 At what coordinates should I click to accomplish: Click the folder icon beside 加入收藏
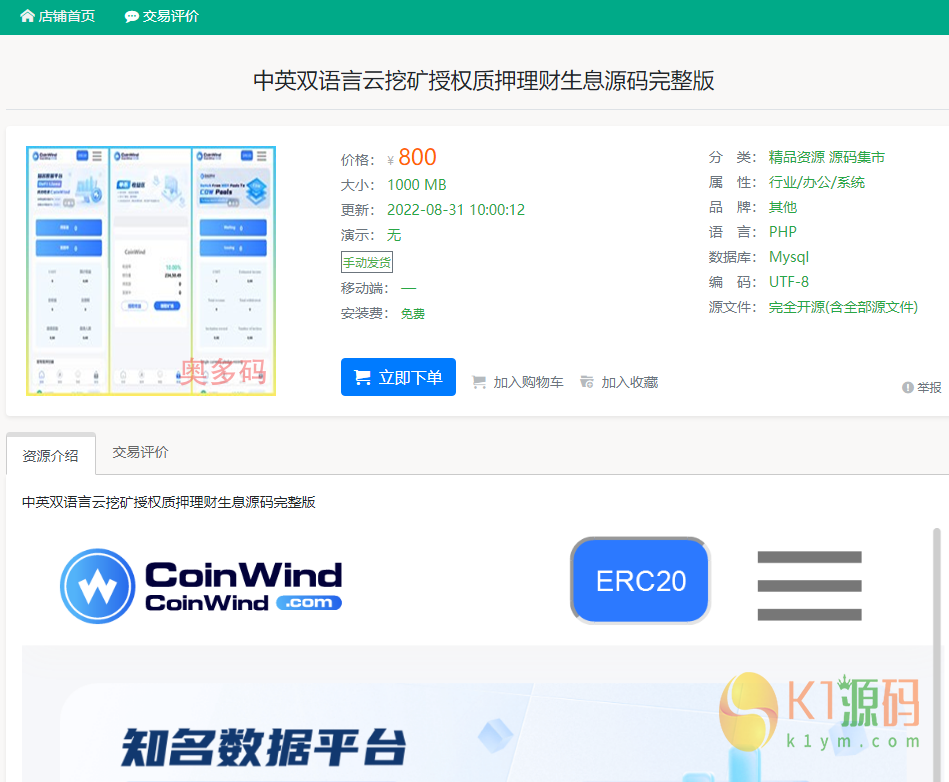point(586,382)
